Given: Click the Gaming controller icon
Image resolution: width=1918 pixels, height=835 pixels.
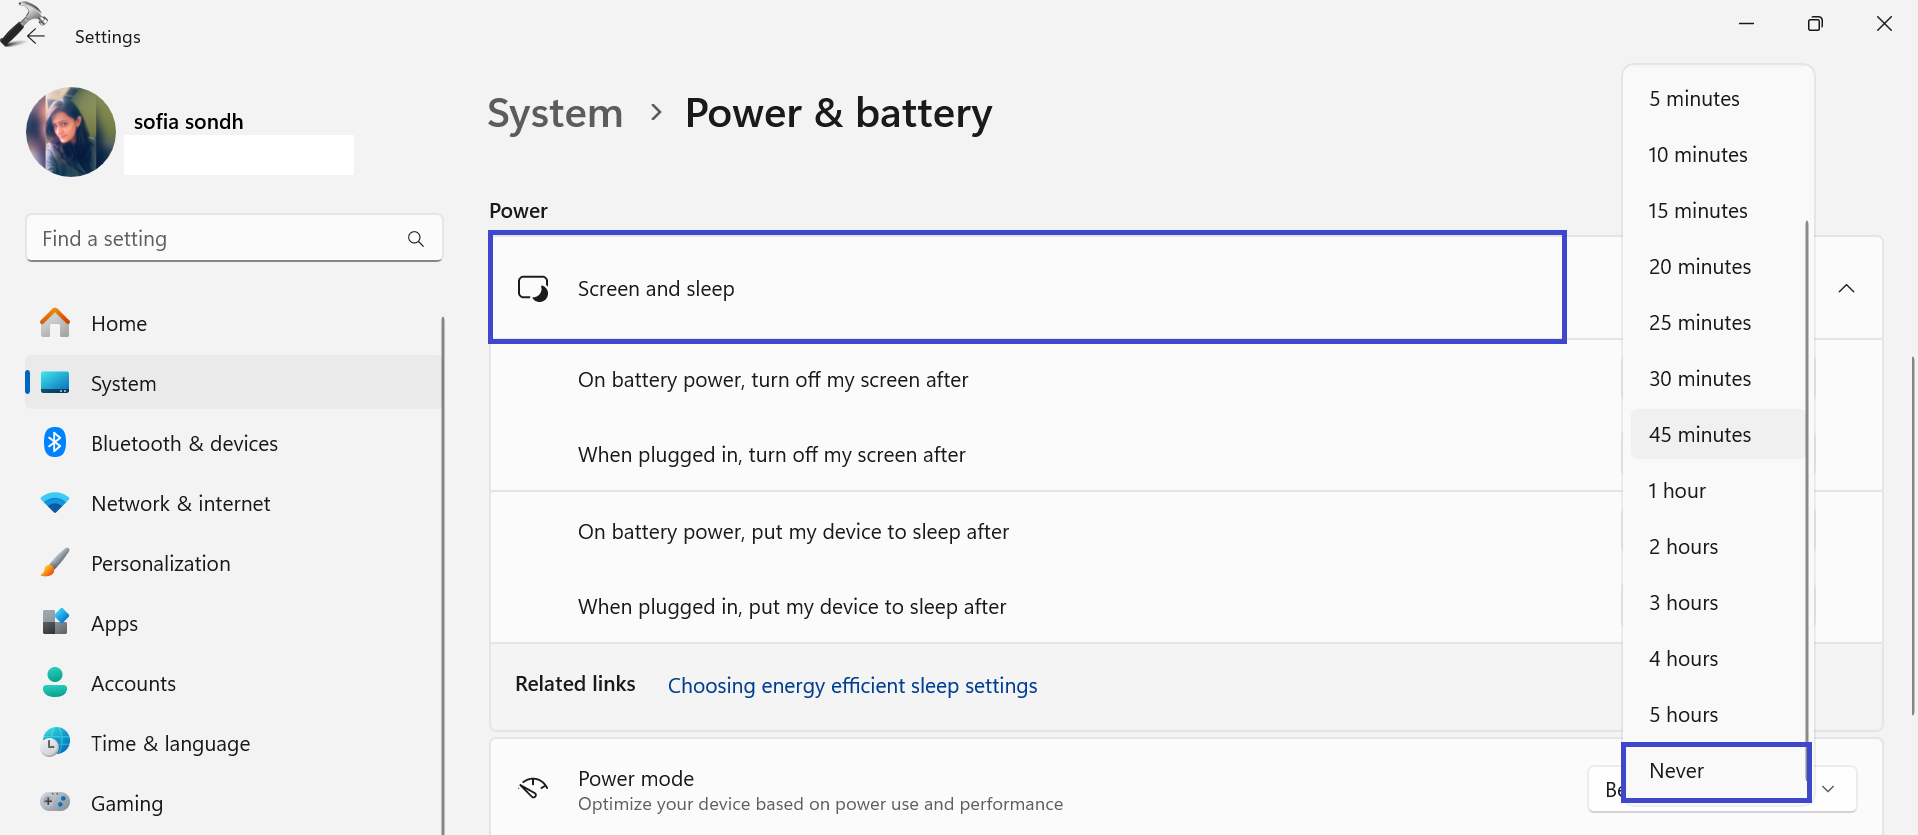Looking at the screenshot, I should (x=55, y=802).
